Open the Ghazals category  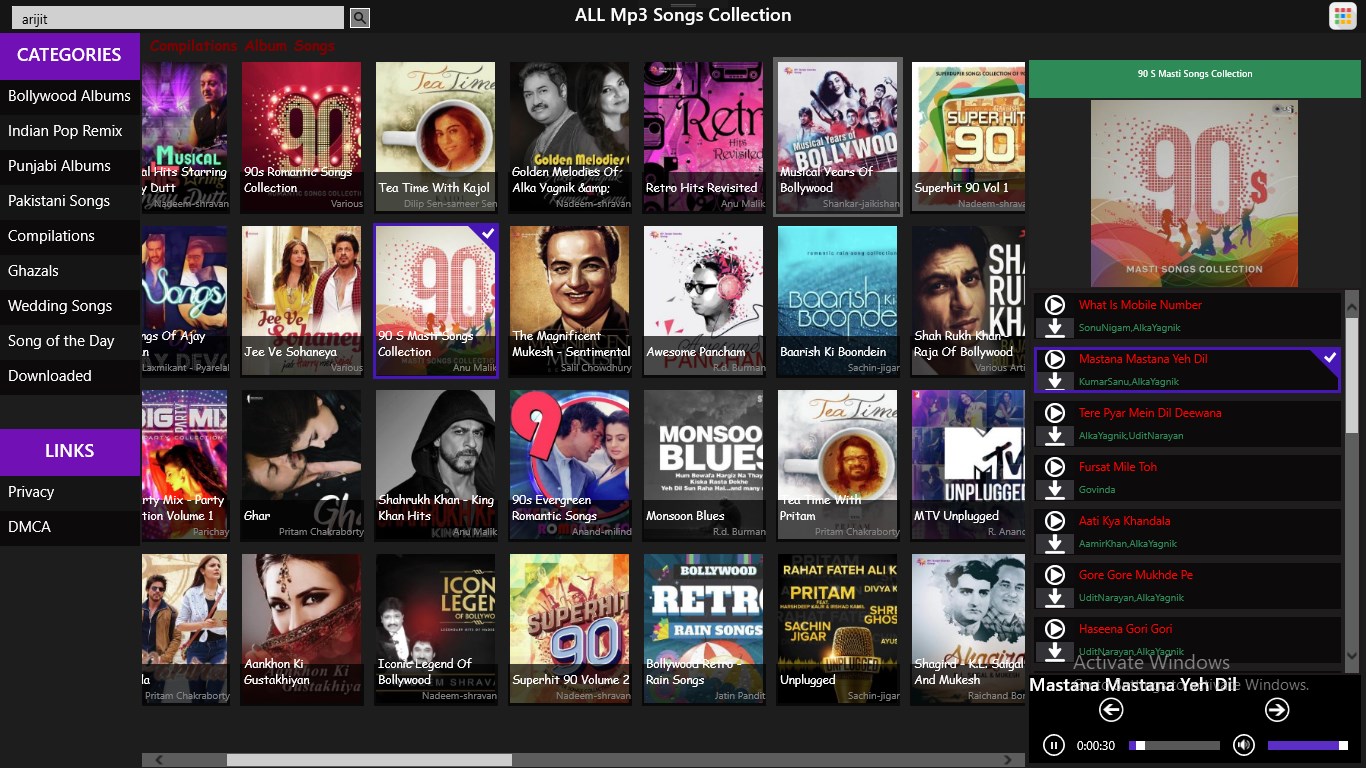tap(70, 271)
